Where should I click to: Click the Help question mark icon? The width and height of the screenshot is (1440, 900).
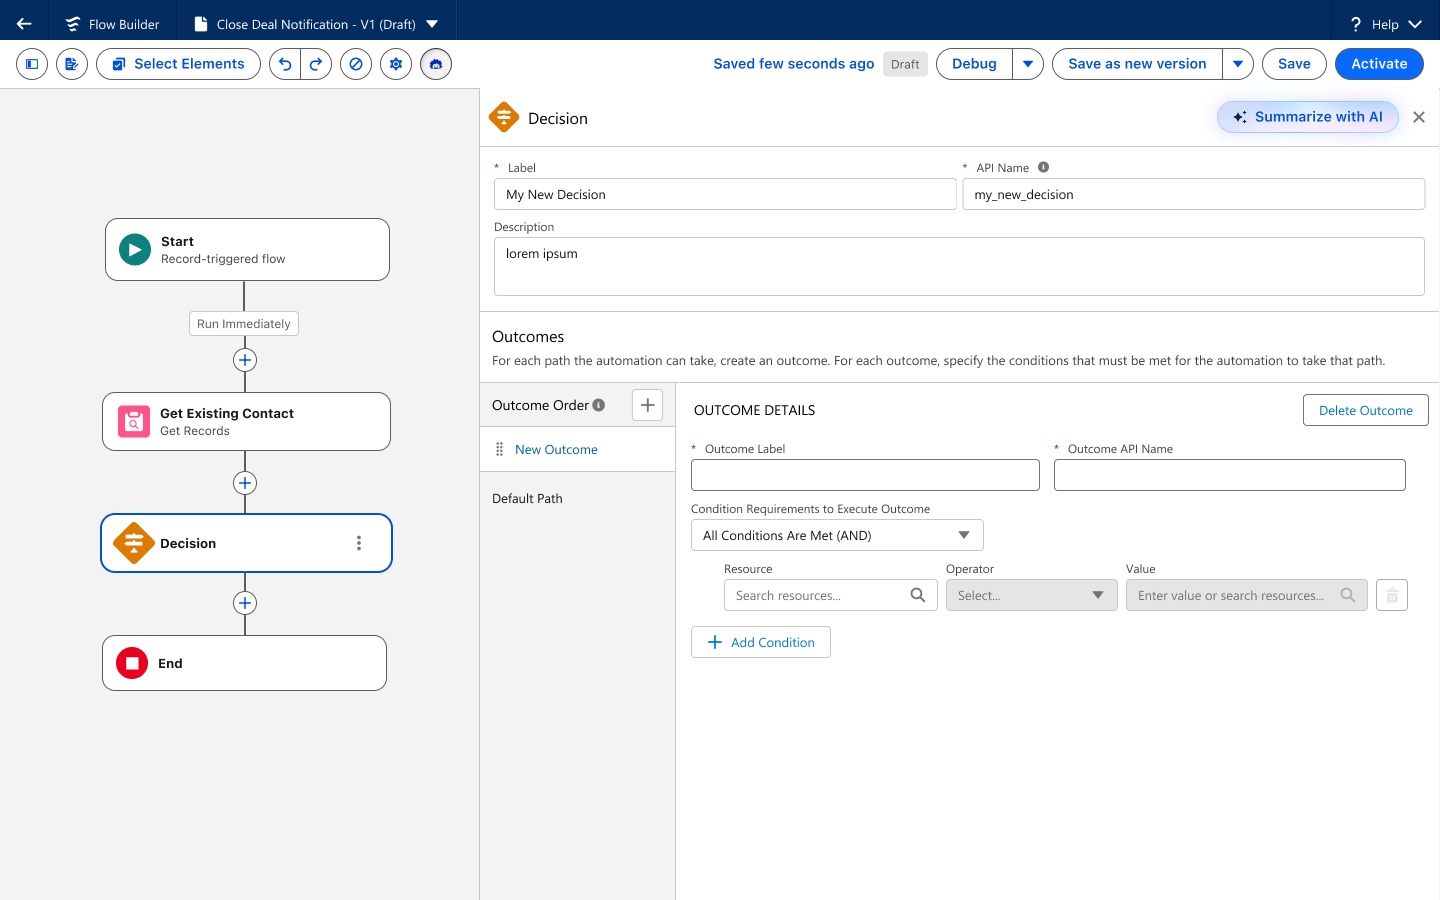[x=1356, y=24]
